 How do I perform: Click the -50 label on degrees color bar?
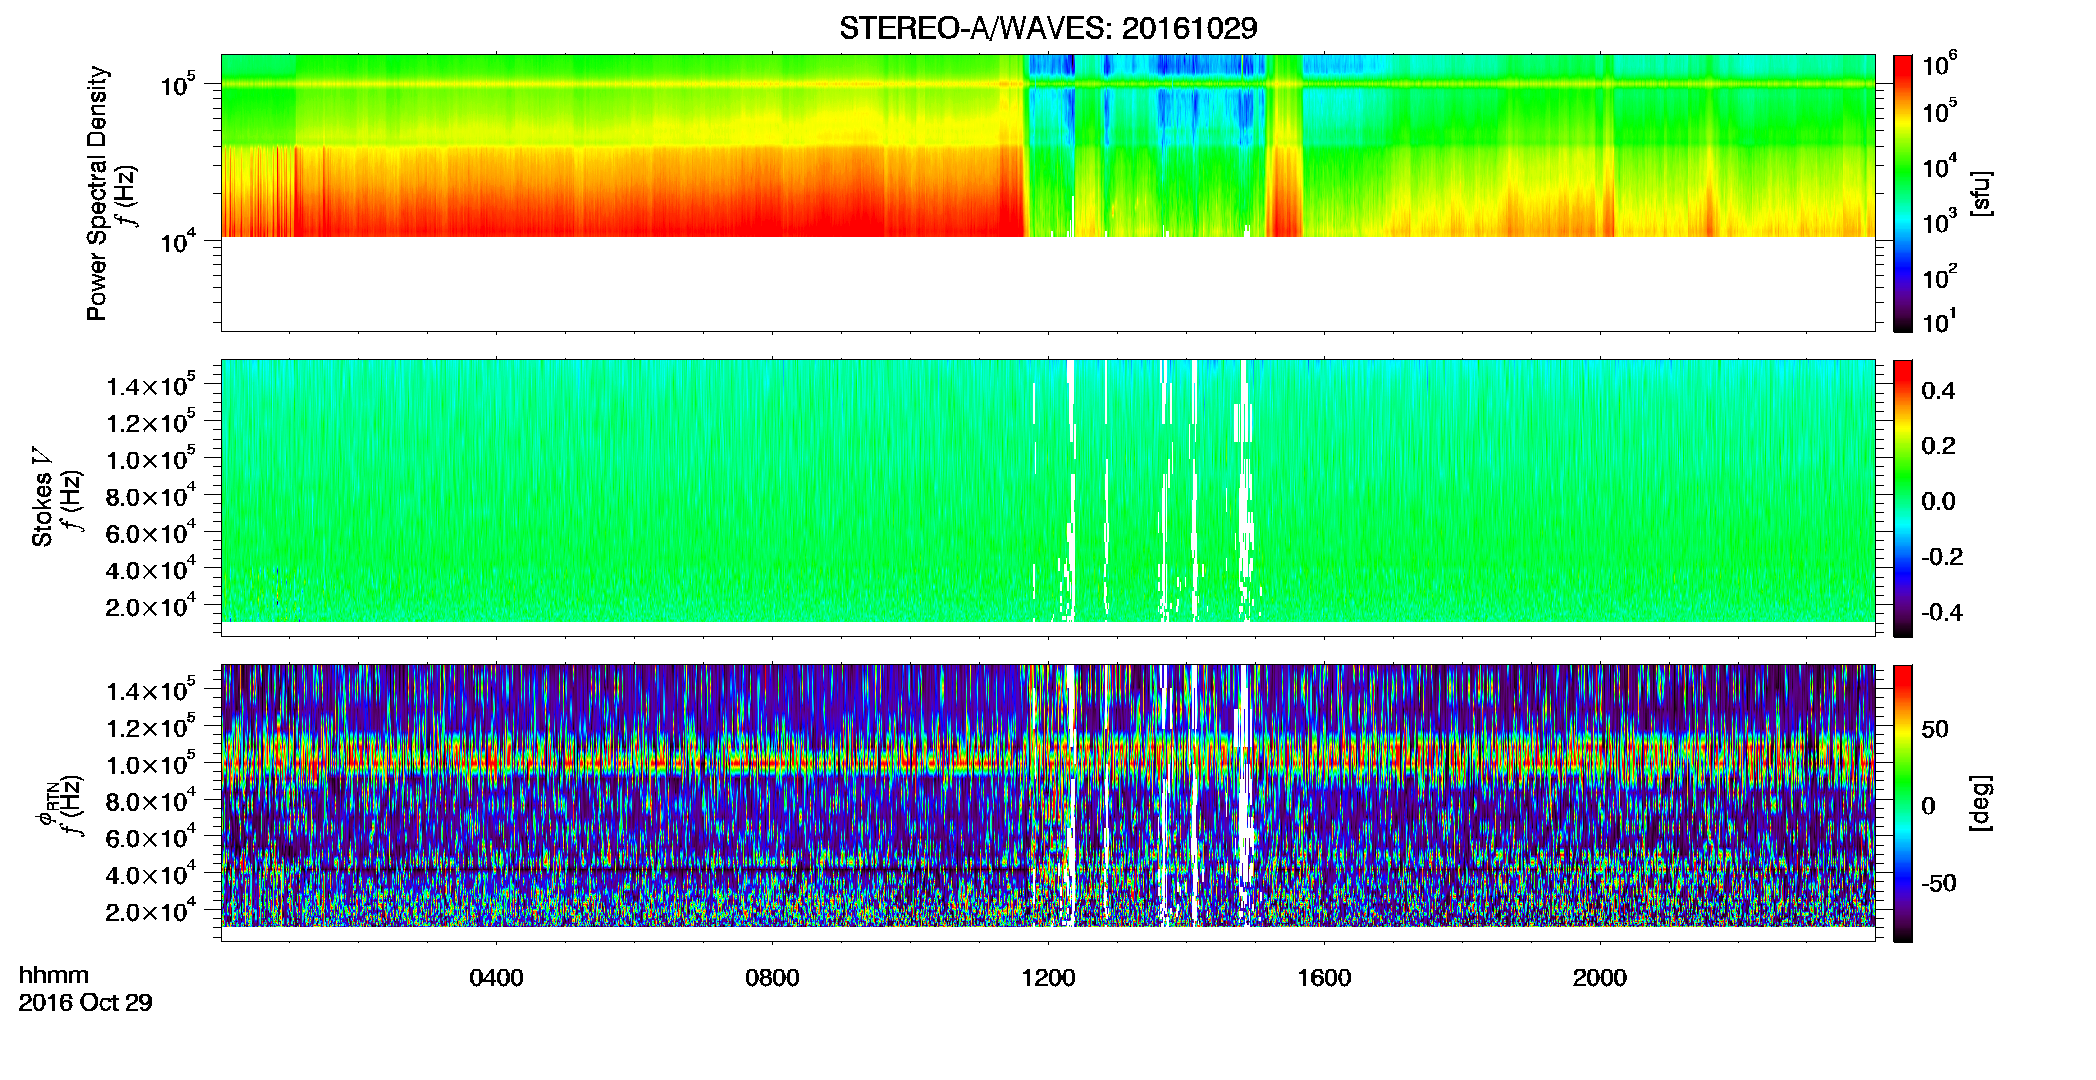[1938, 883]
